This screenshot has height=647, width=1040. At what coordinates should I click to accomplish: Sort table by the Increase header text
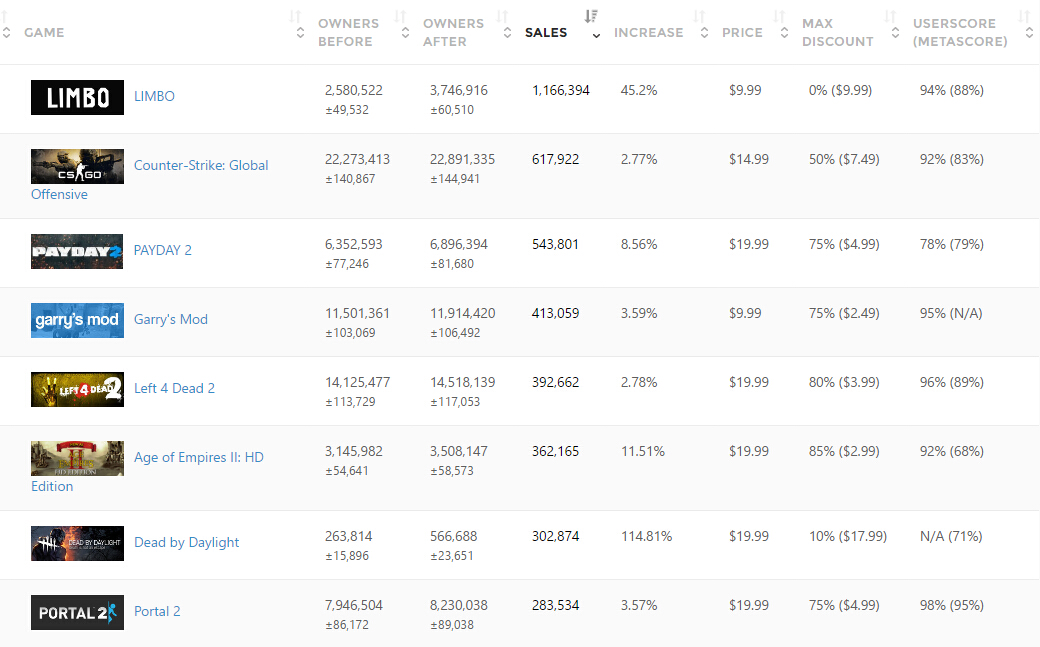648,33
